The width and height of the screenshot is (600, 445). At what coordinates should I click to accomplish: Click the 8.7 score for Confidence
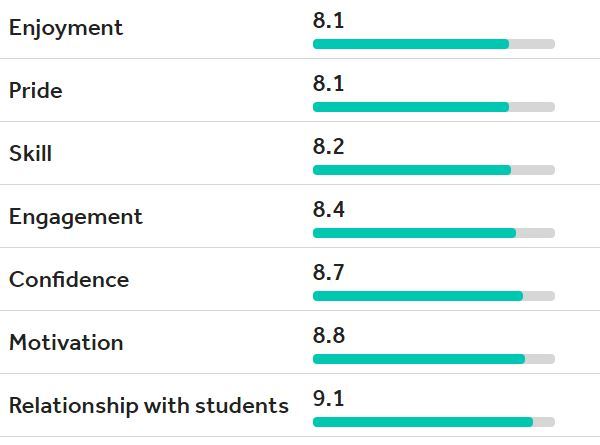click(329, 272)
